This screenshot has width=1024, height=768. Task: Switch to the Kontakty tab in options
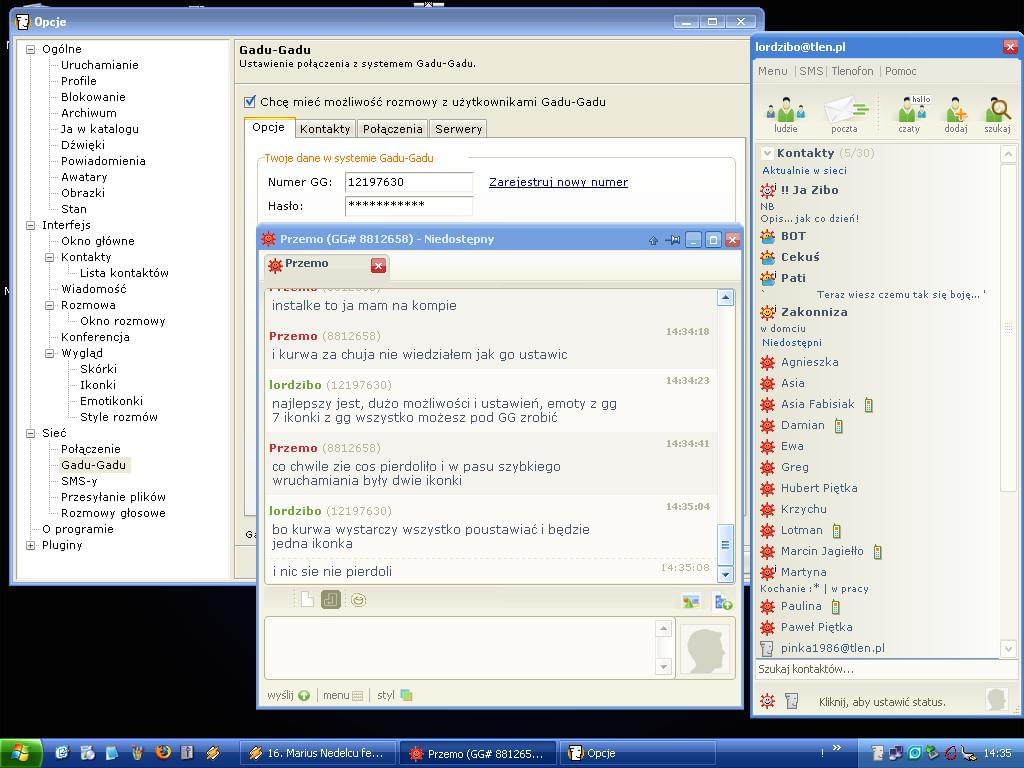point(325,129)
